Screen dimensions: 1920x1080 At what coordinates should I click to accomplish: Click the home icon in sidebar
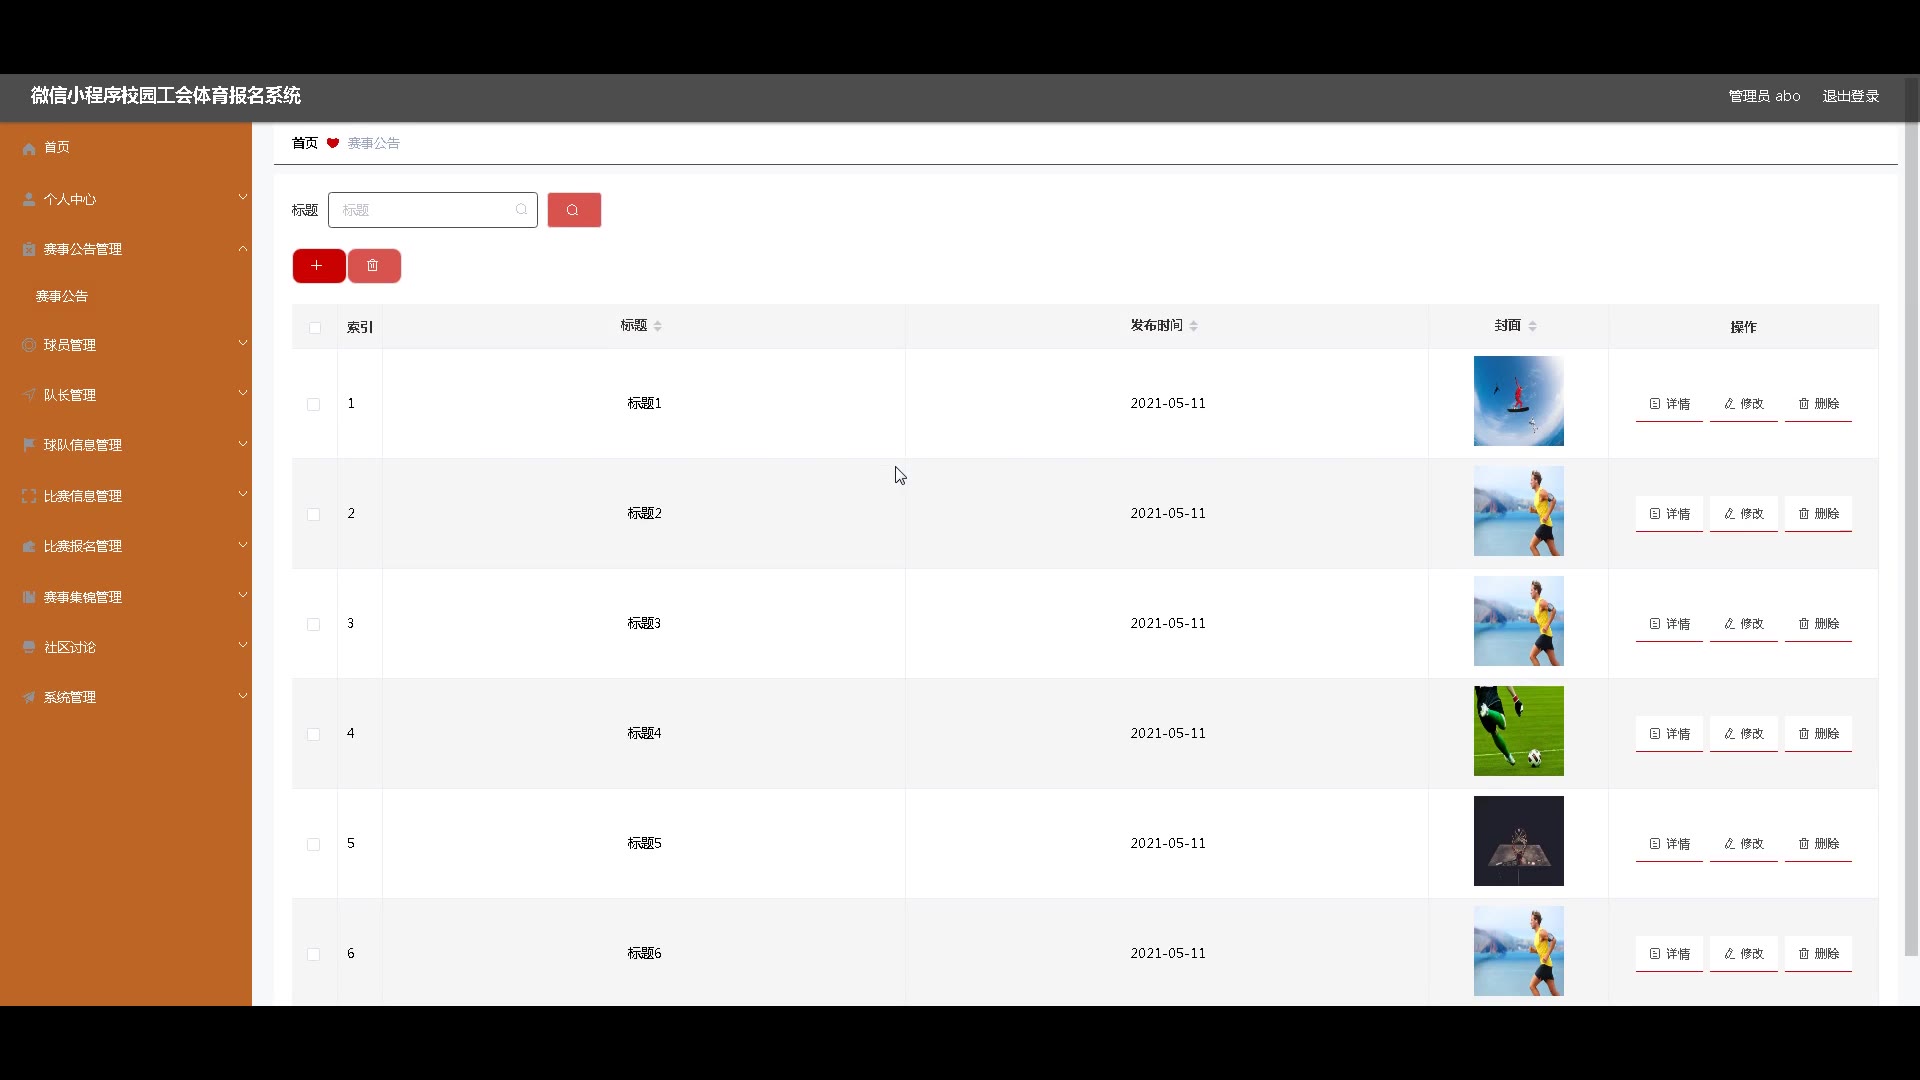(x=29, y=148)
